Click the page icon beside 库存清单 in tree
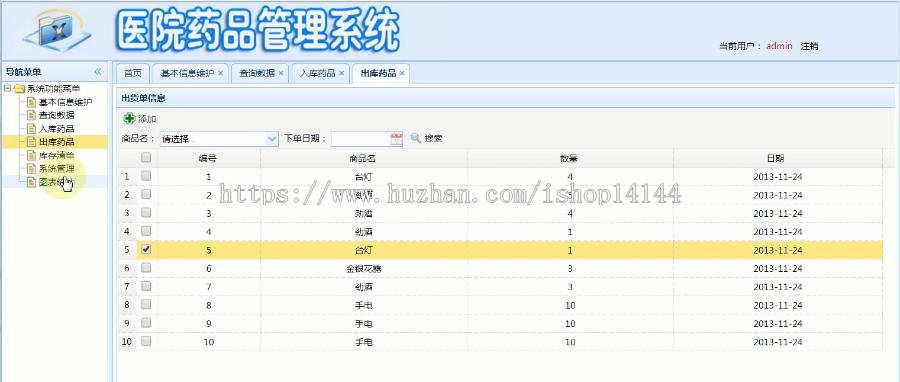Screen dimensions: 900x382 click(31, 155)
